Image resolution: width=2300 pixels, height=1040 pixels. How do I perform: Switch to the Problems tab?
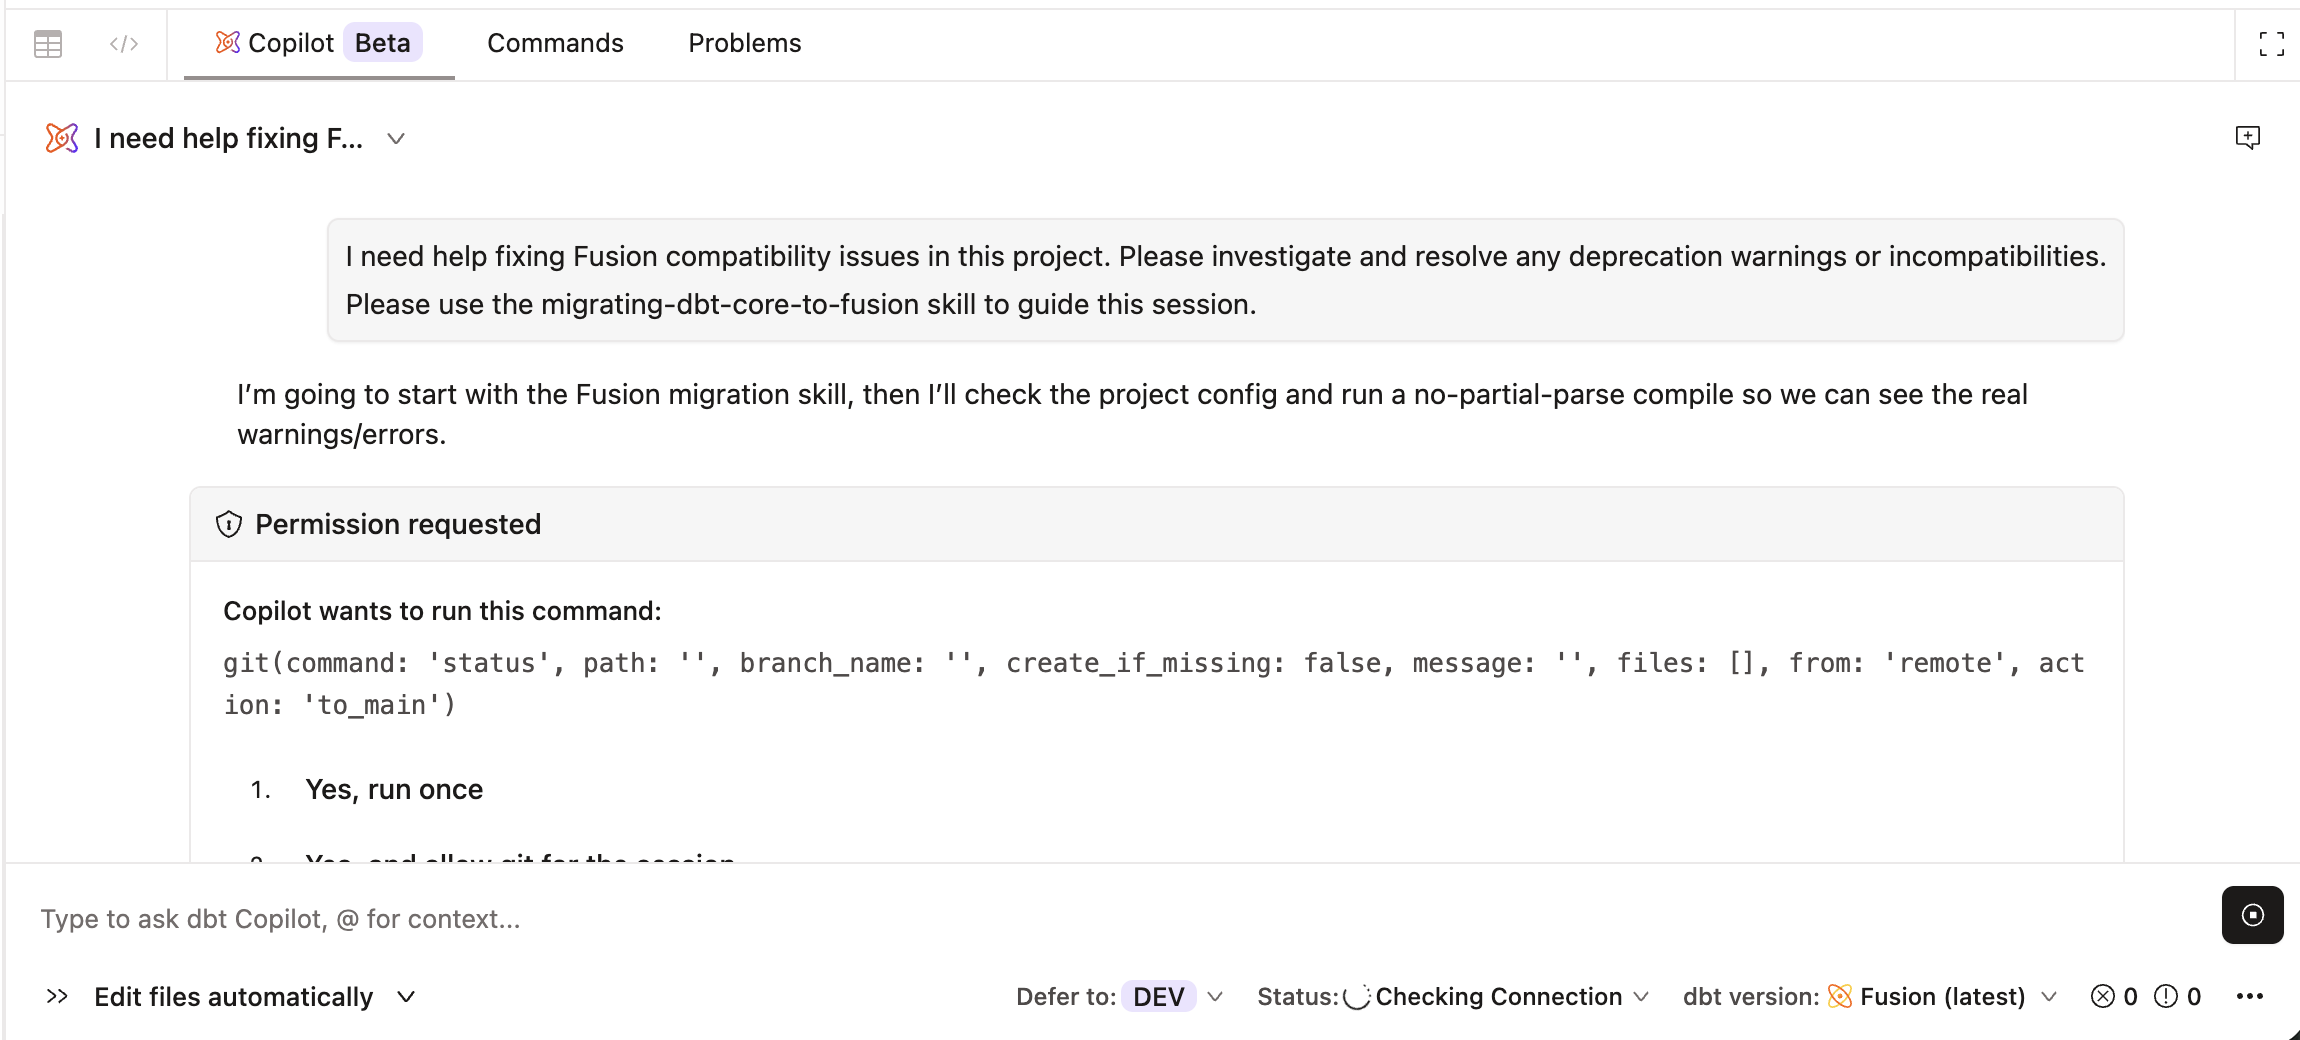tap(745, 43)
